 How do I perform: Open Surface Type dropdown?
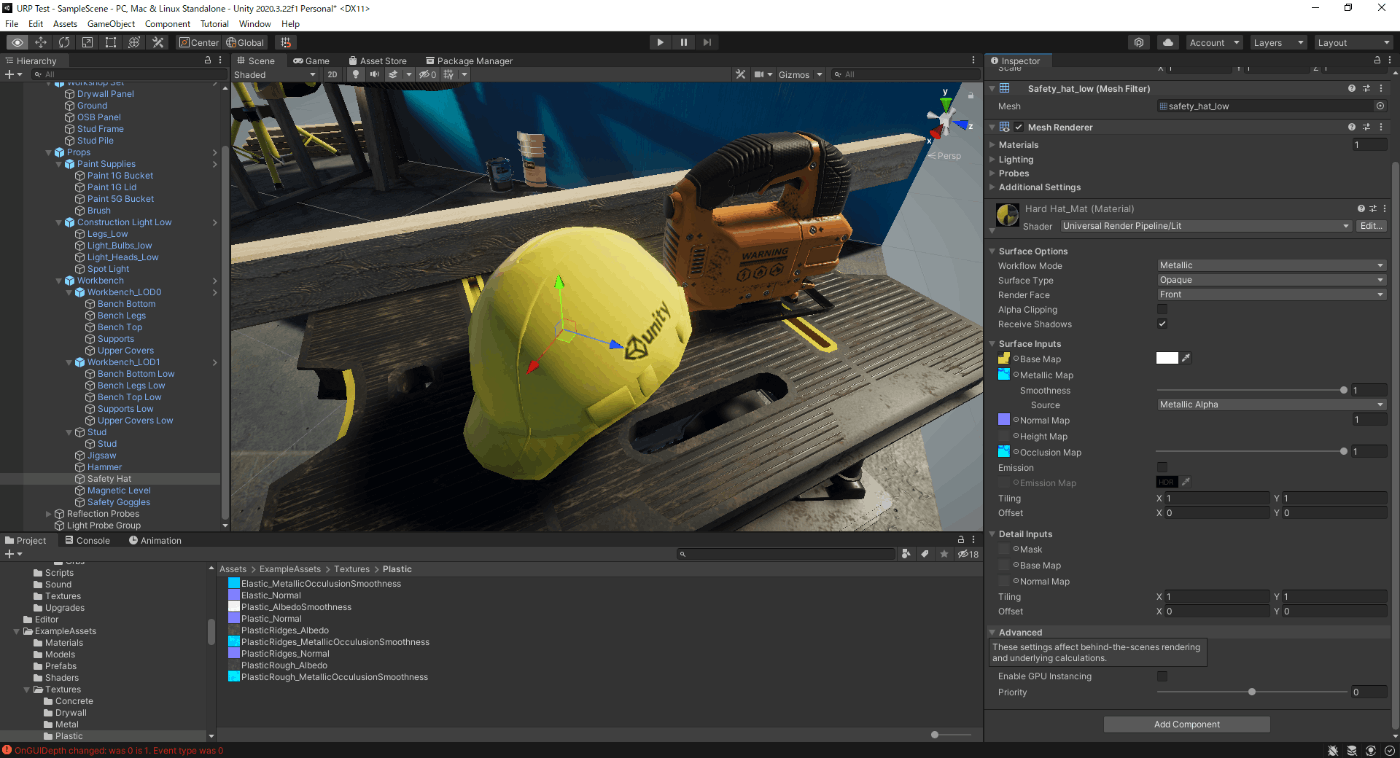1271,280
